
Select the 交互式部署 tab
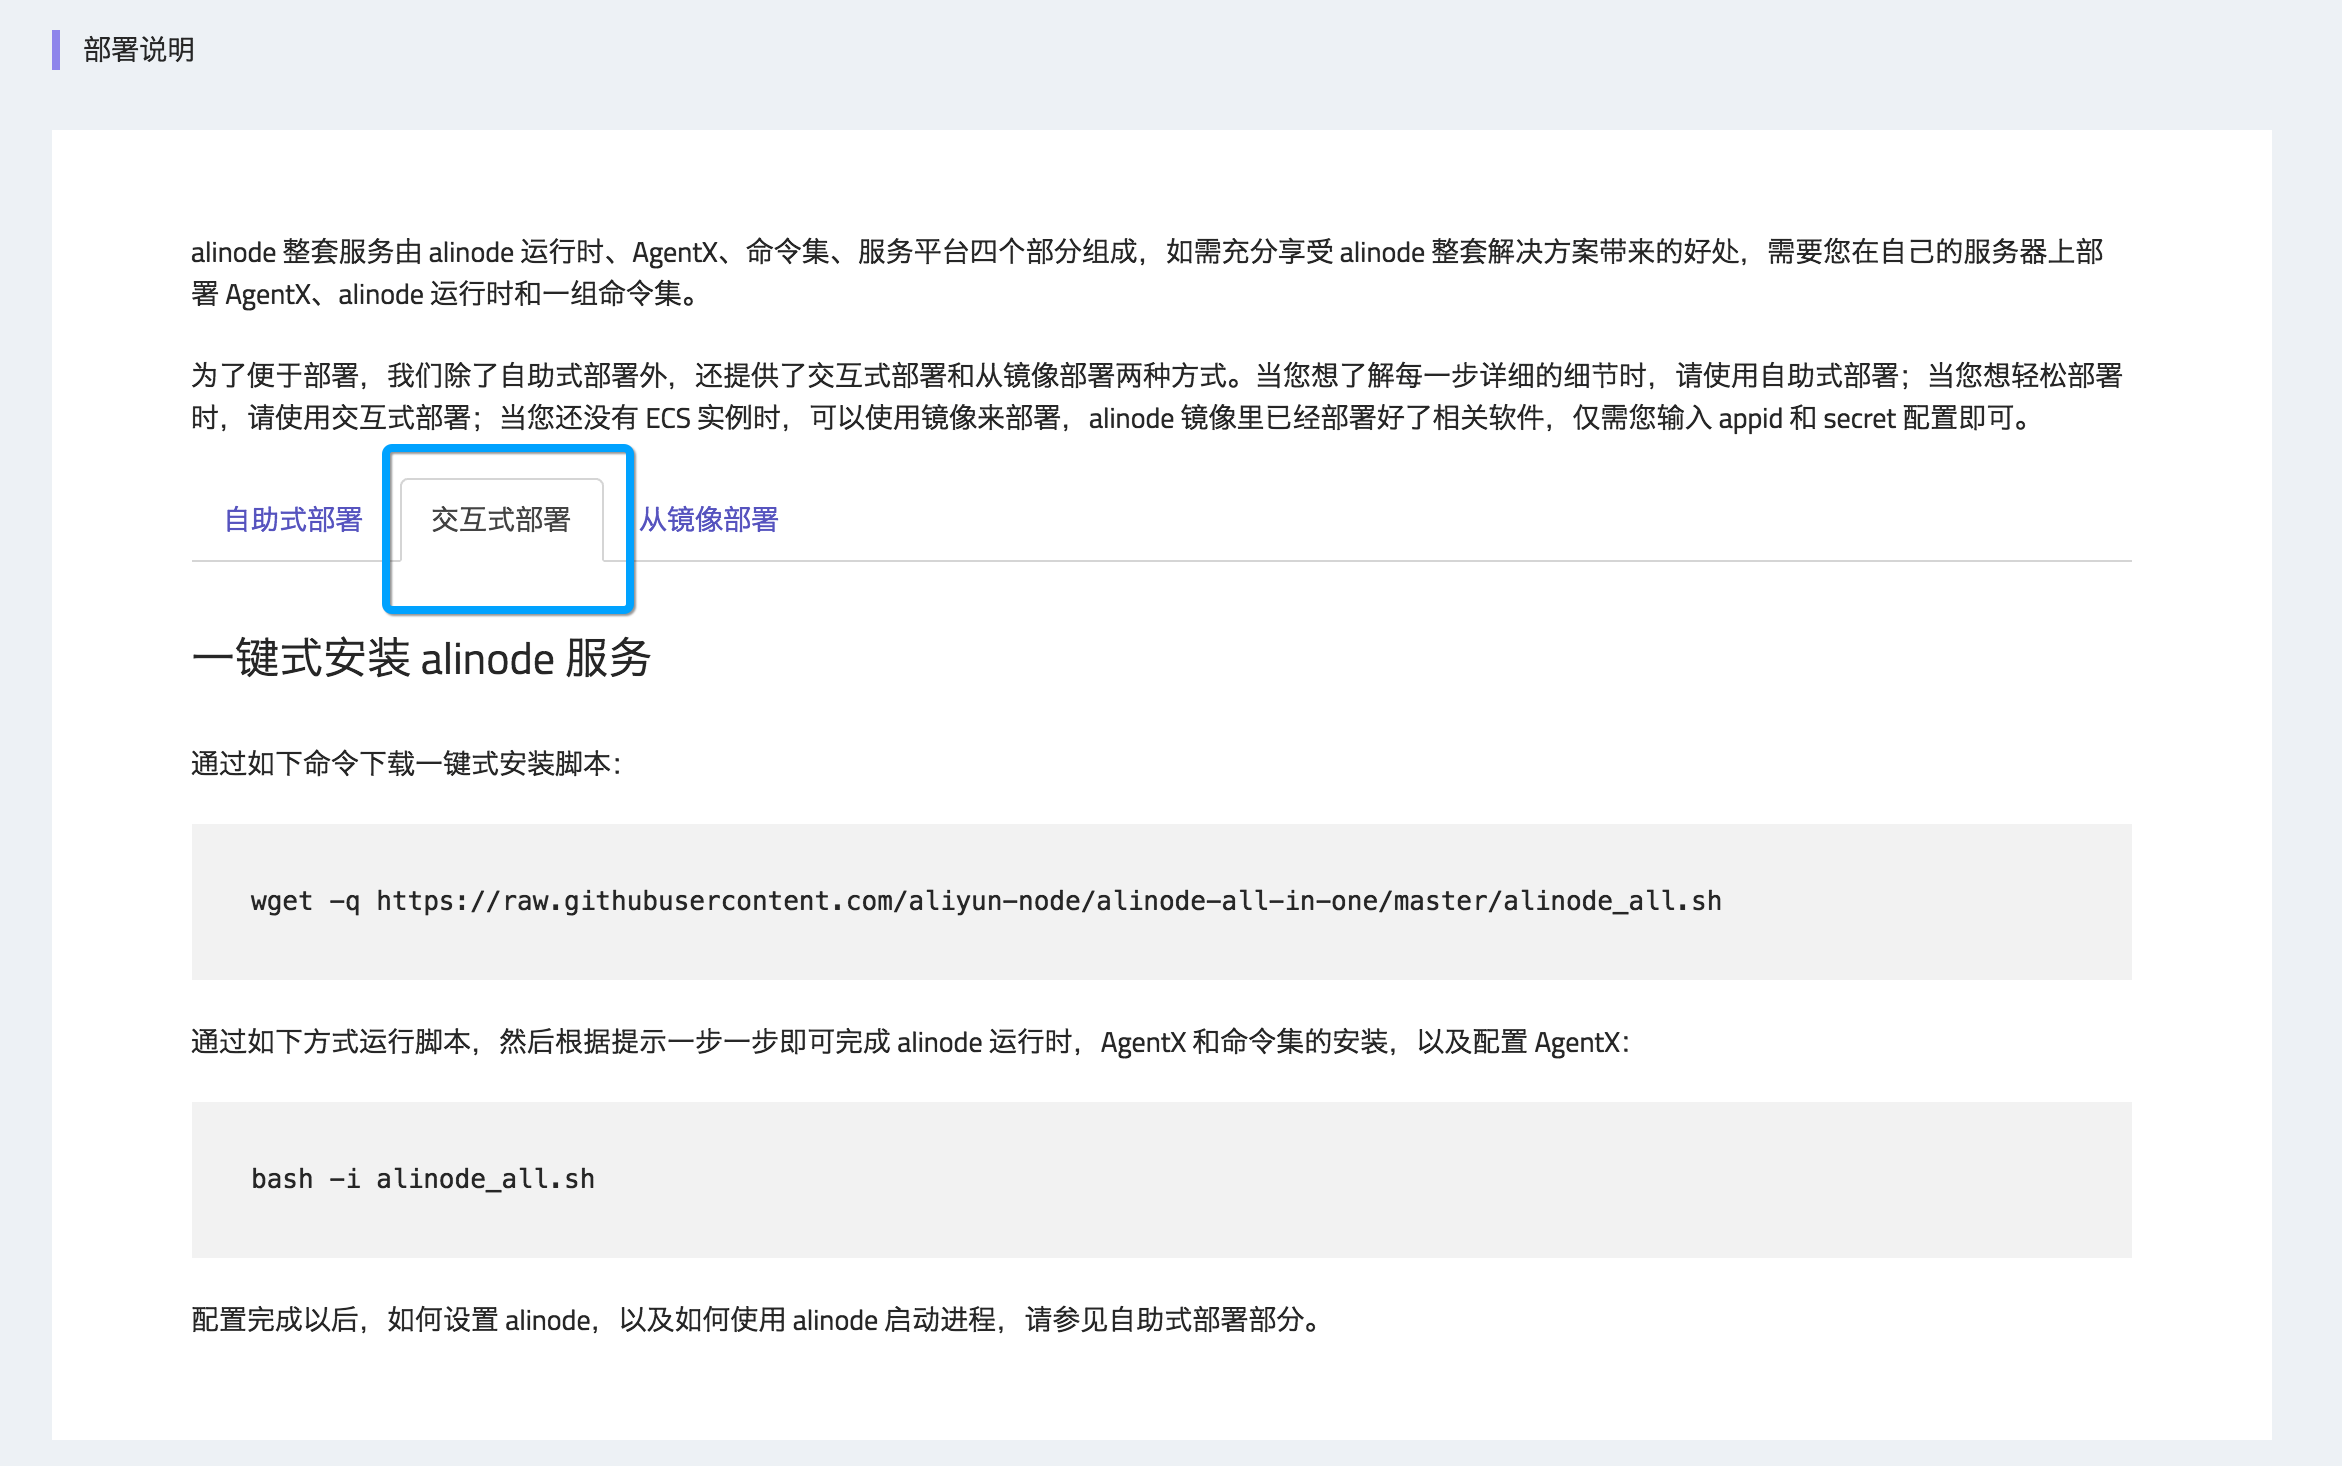(x=501, y=520)
